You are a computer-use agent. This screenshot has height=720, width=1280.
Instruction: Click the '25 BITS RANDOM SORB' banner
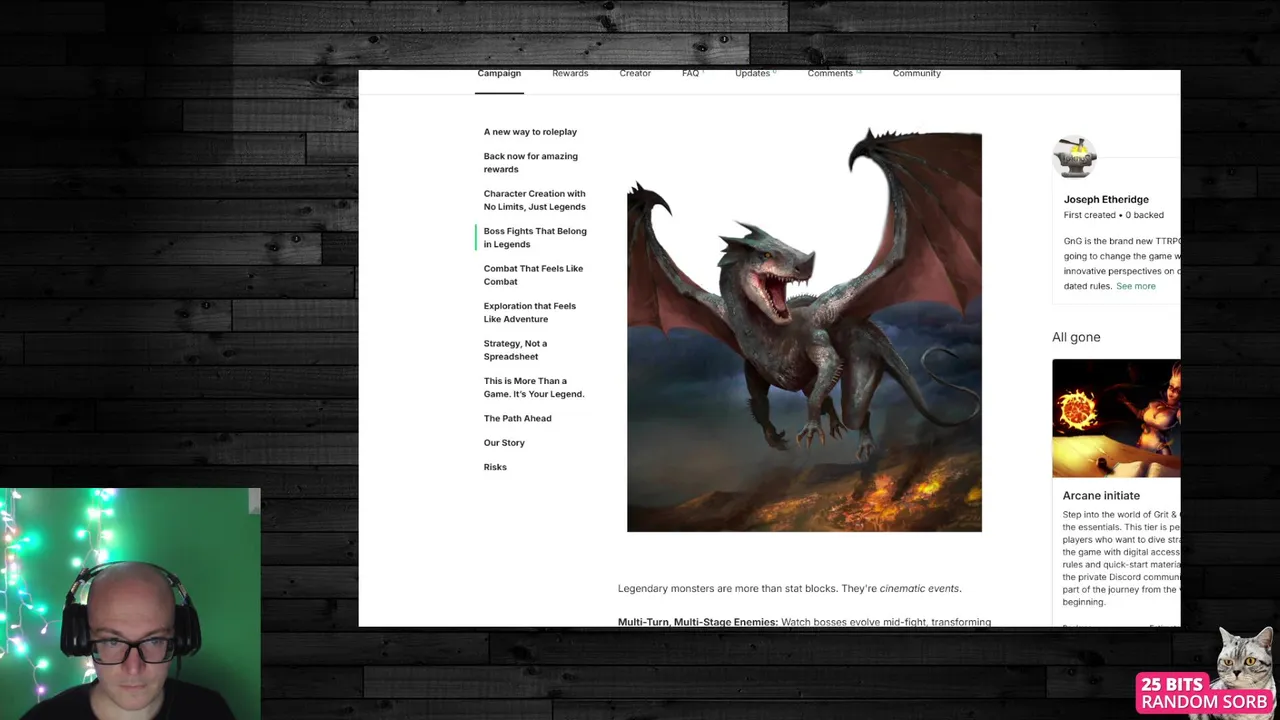[x=1205, y=693]
